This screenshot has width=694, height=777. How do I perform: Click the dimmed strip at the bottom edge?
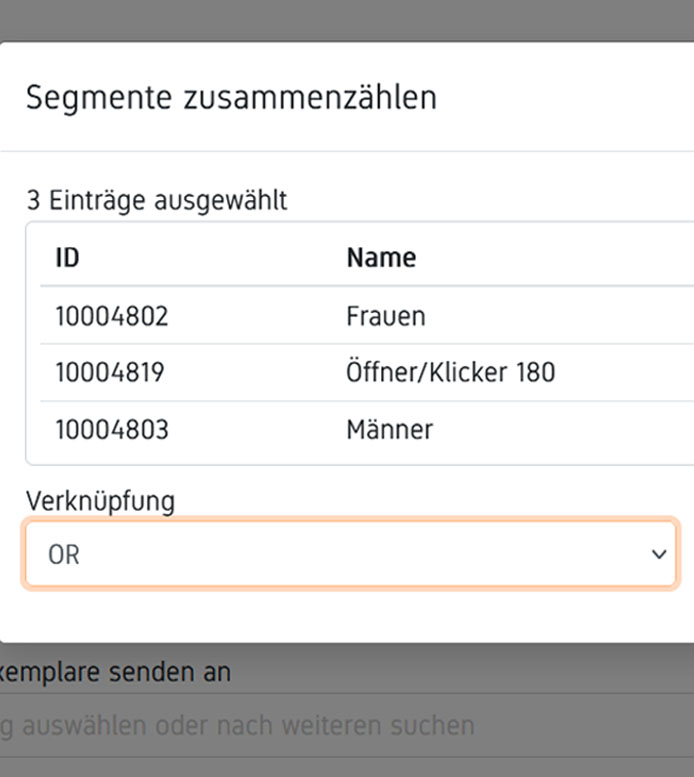[347, 766]
